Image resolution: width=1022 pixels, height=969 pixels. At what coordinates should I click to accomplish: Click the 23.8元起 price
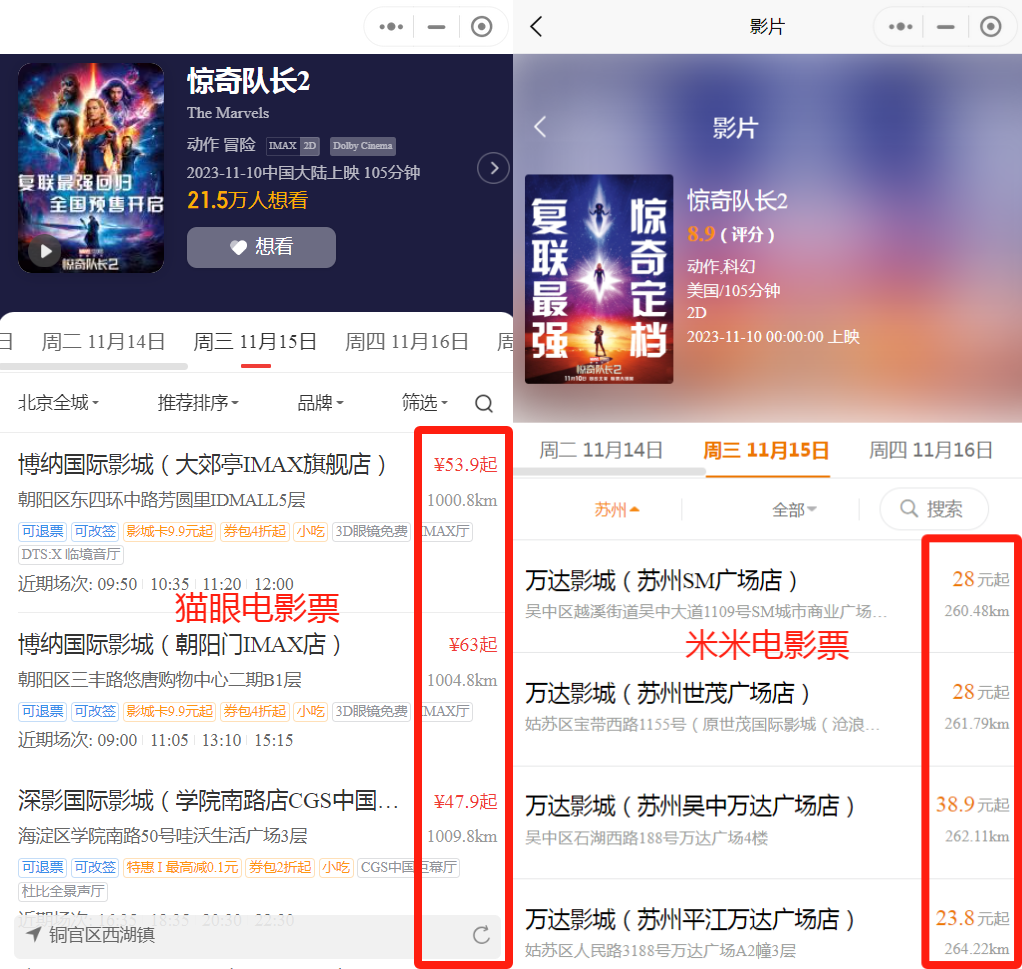(x=972, y=918)
